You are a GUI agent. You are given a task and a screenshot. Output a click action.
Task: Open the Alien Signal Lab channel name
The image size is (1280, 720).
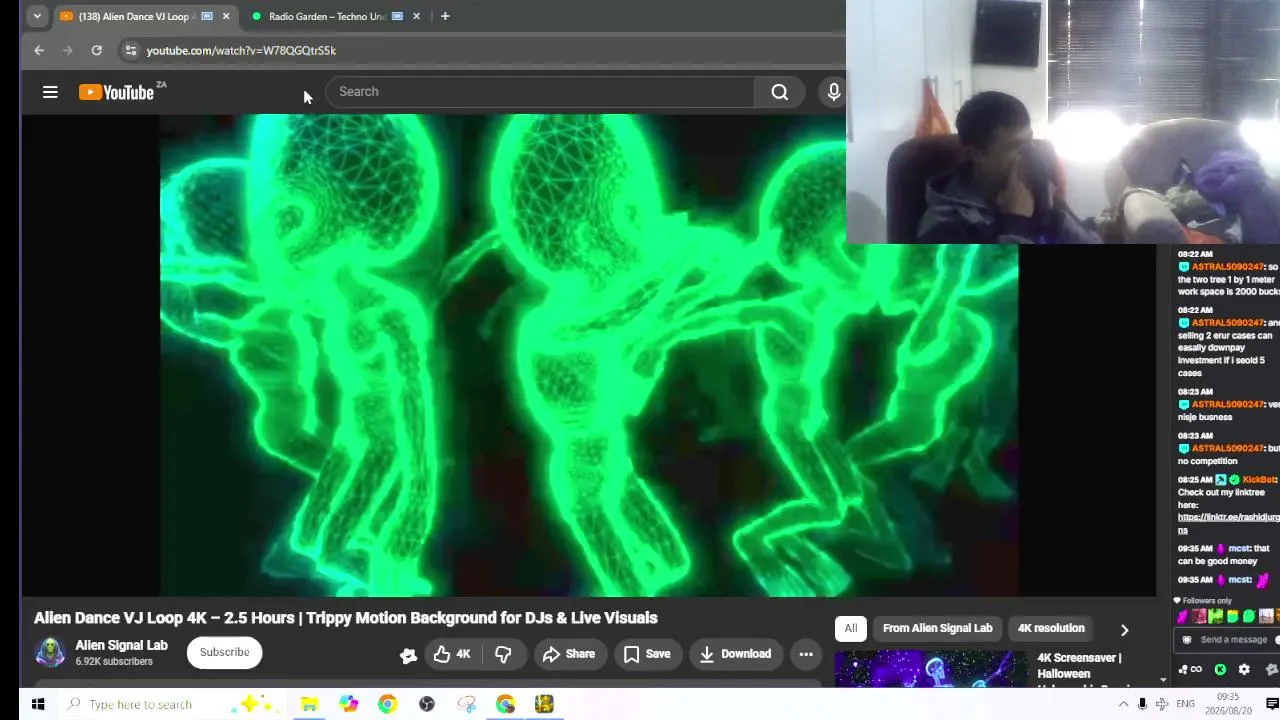tap(122, 645)
